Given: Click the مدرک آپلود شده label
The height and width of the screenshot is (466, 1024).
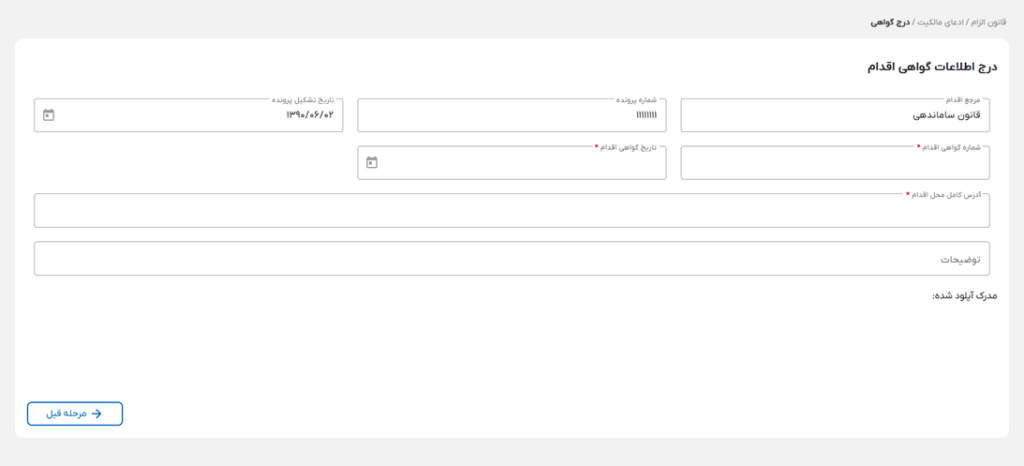Looking at the screenshot, I should 959,296.
